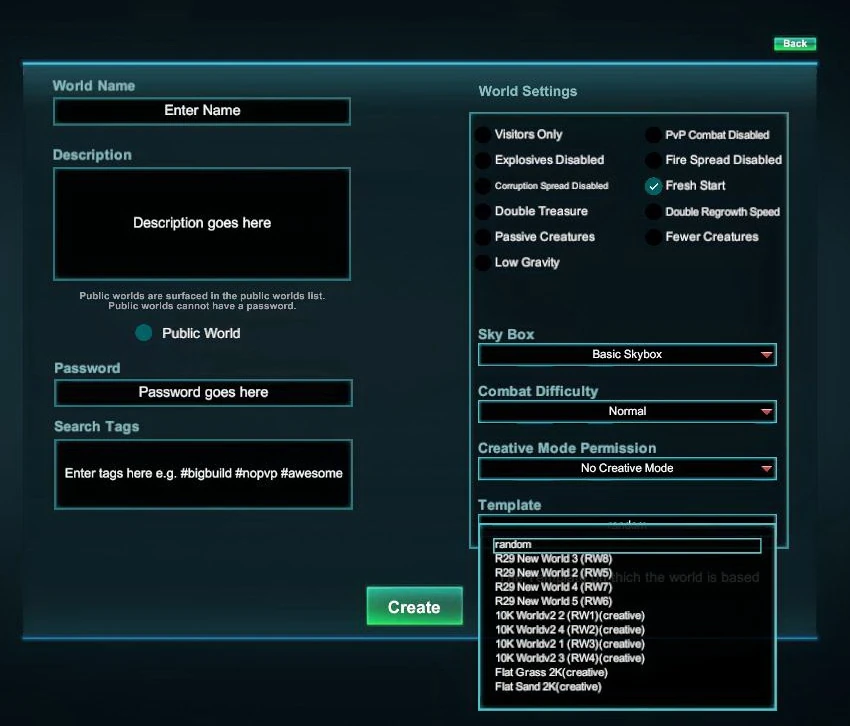Click the Password input field

pyautogui.click(x=203, y=393)
